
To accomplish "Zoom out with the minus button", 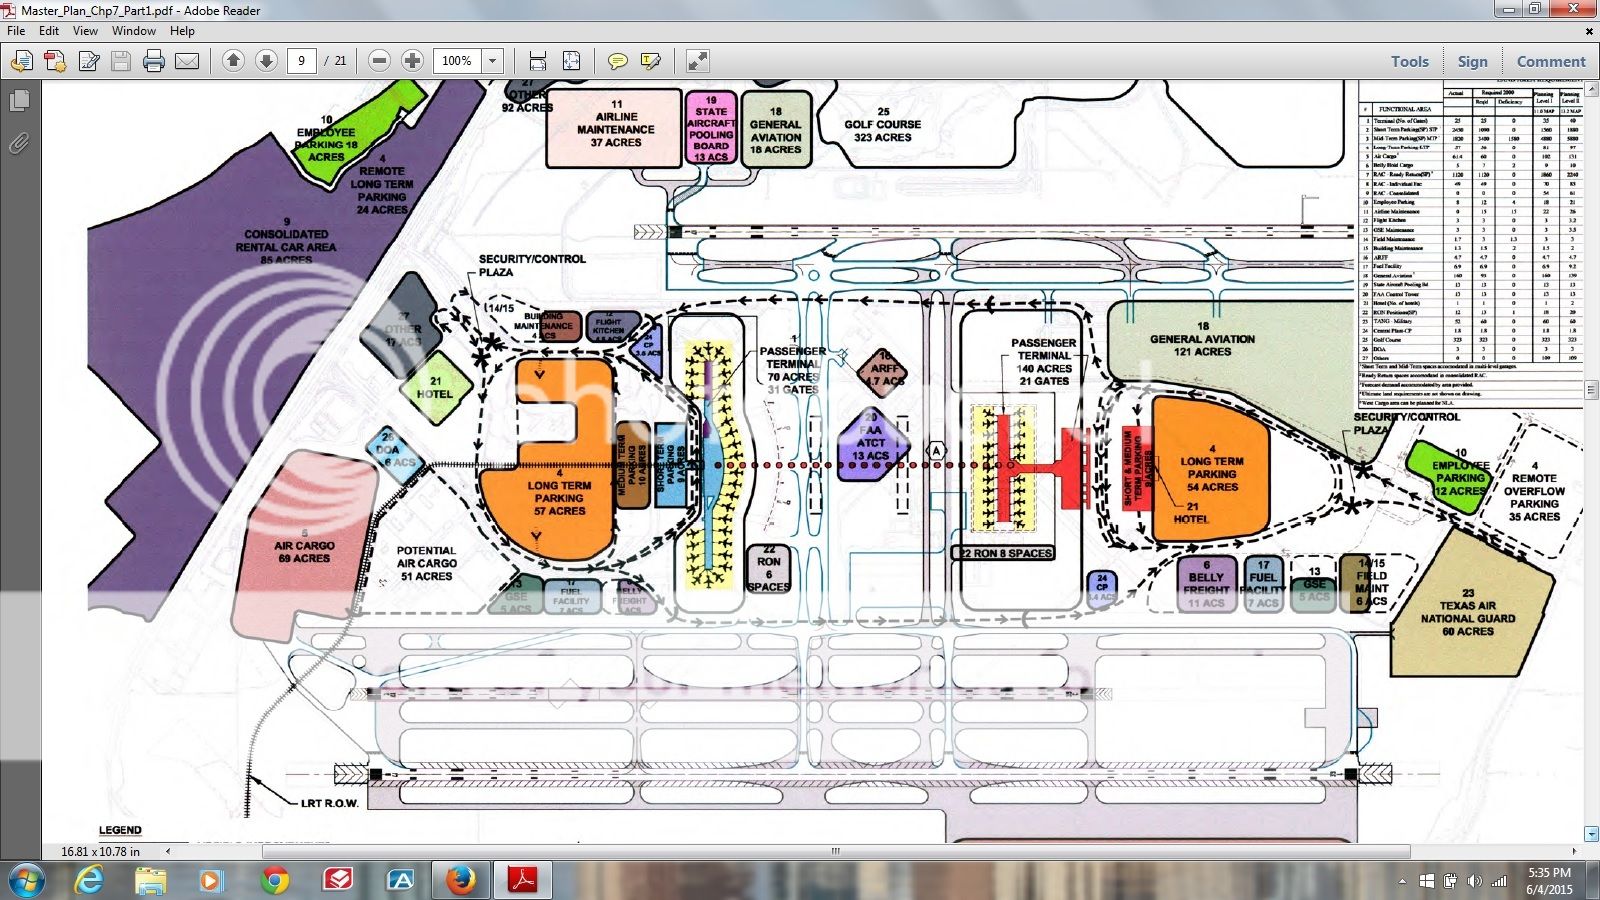I will (379, 61).
